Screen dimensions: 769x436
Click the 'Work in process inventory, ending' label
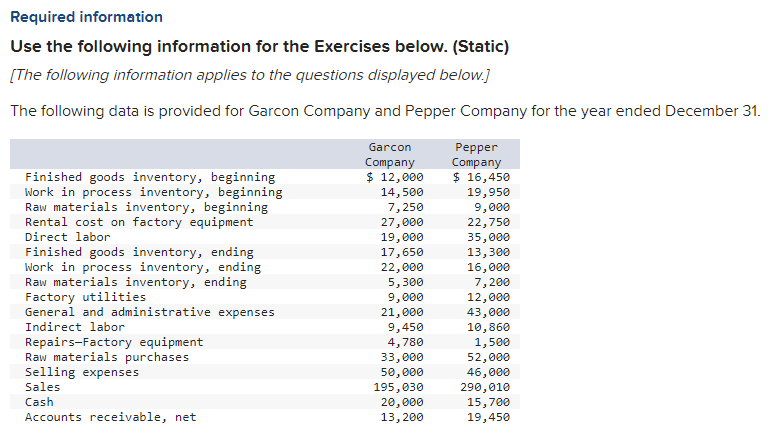(143, 267)
